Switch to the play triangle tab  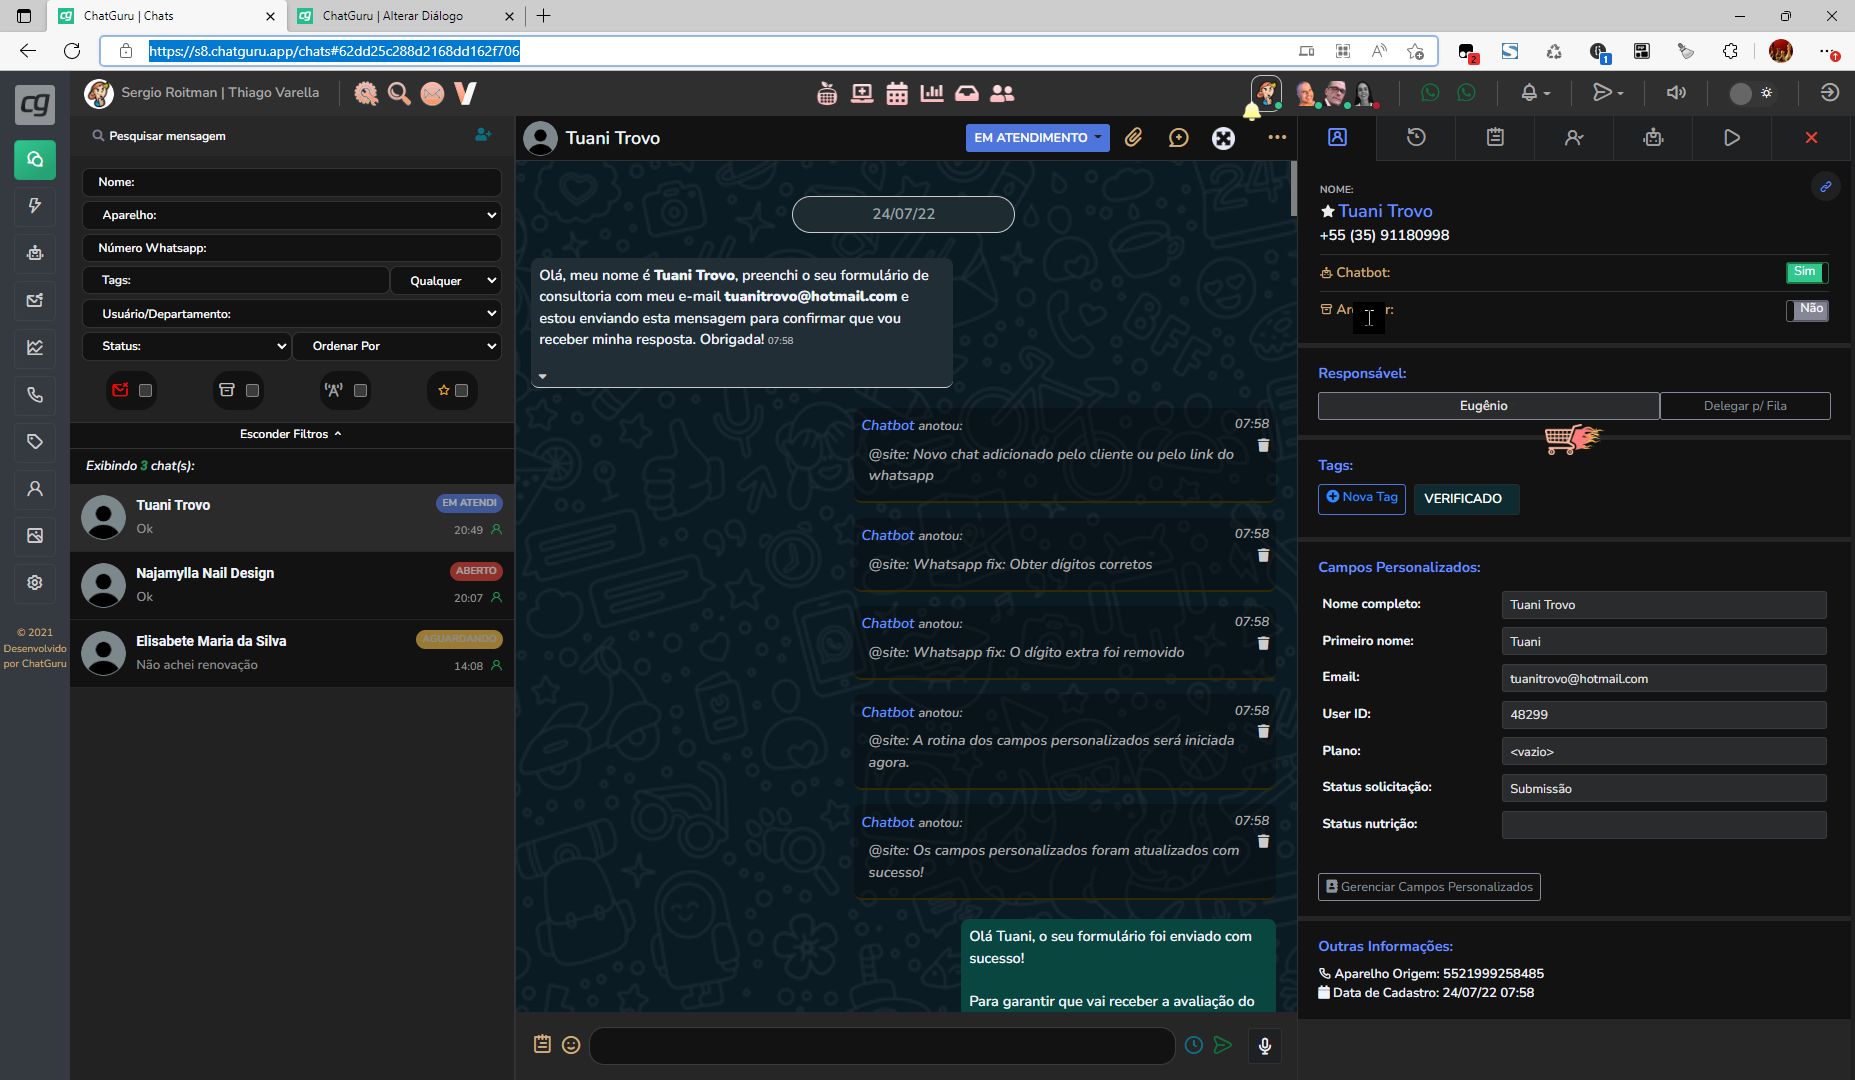(1732, 137)
